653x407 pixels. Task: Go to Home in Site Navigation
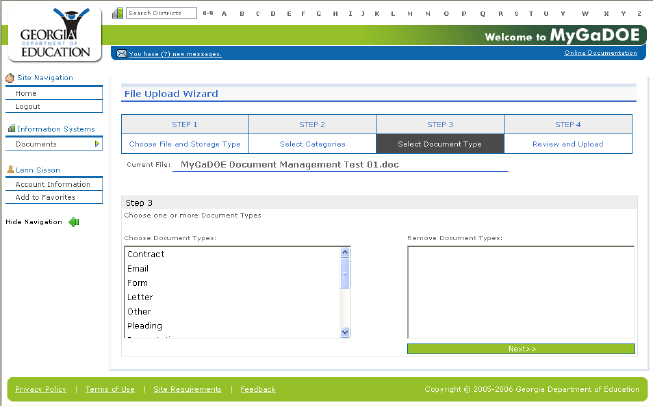coord(54,93)
